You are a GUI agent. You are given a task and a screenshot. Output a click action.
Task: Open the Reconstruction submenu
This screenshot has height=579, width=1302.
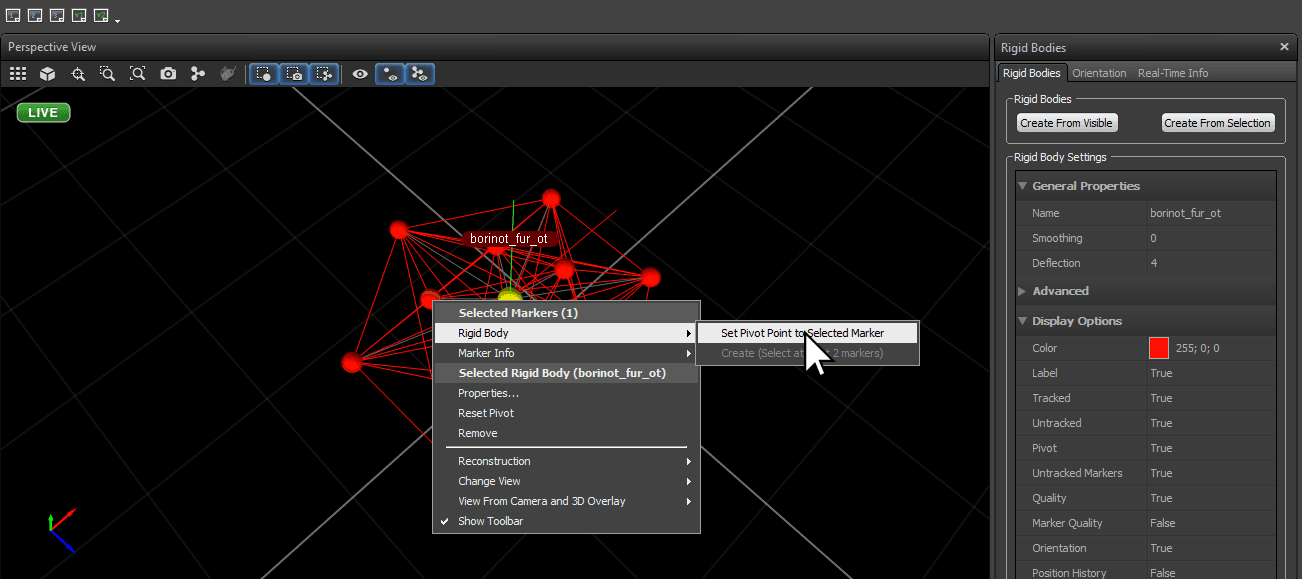[x=566, y=461]
